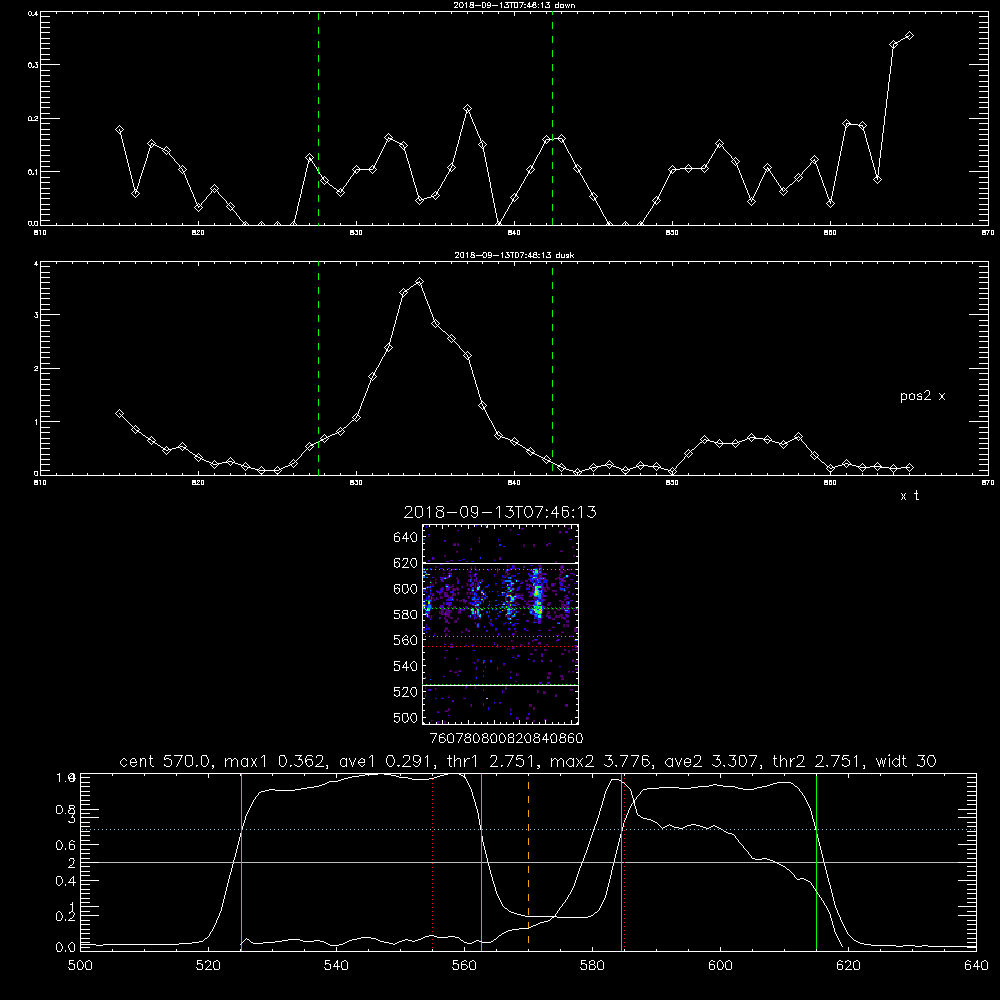Screen dimensions: 1000x1000
Task: Click the 'x t' label below the dusk plot
Action: click(909, 496)
